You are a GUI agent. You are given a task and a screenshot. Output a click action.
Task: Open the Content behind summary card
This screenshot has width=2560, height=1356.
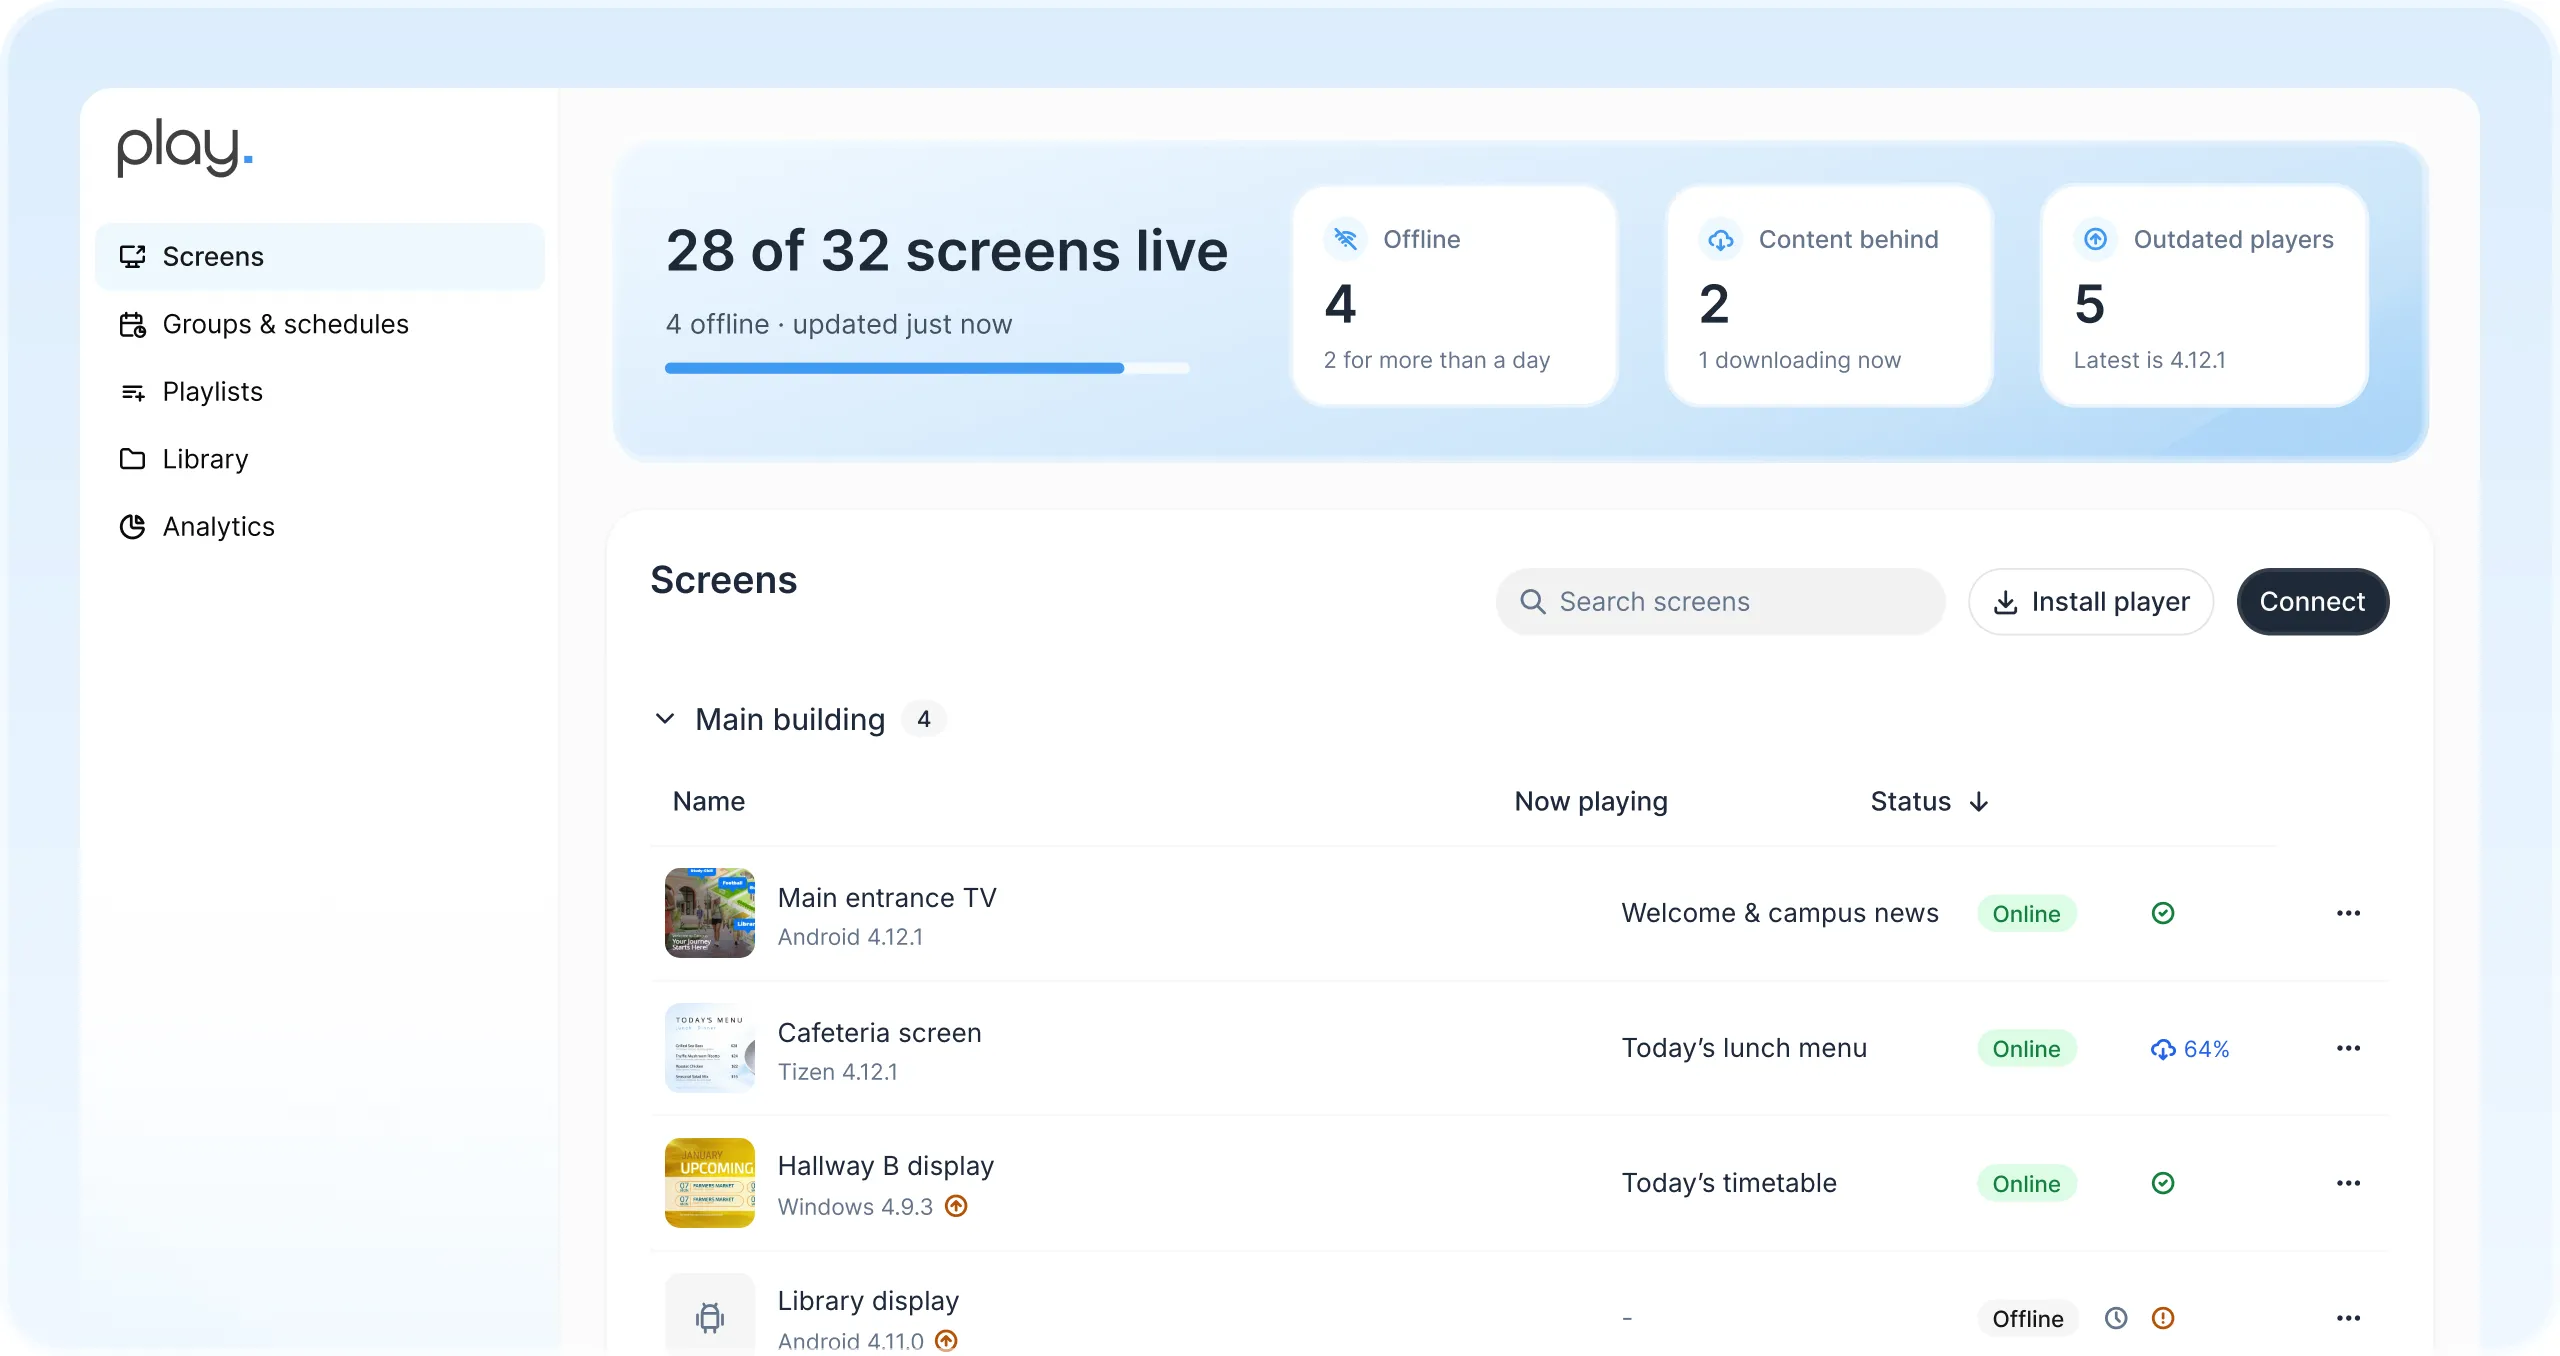[1829, 296]
